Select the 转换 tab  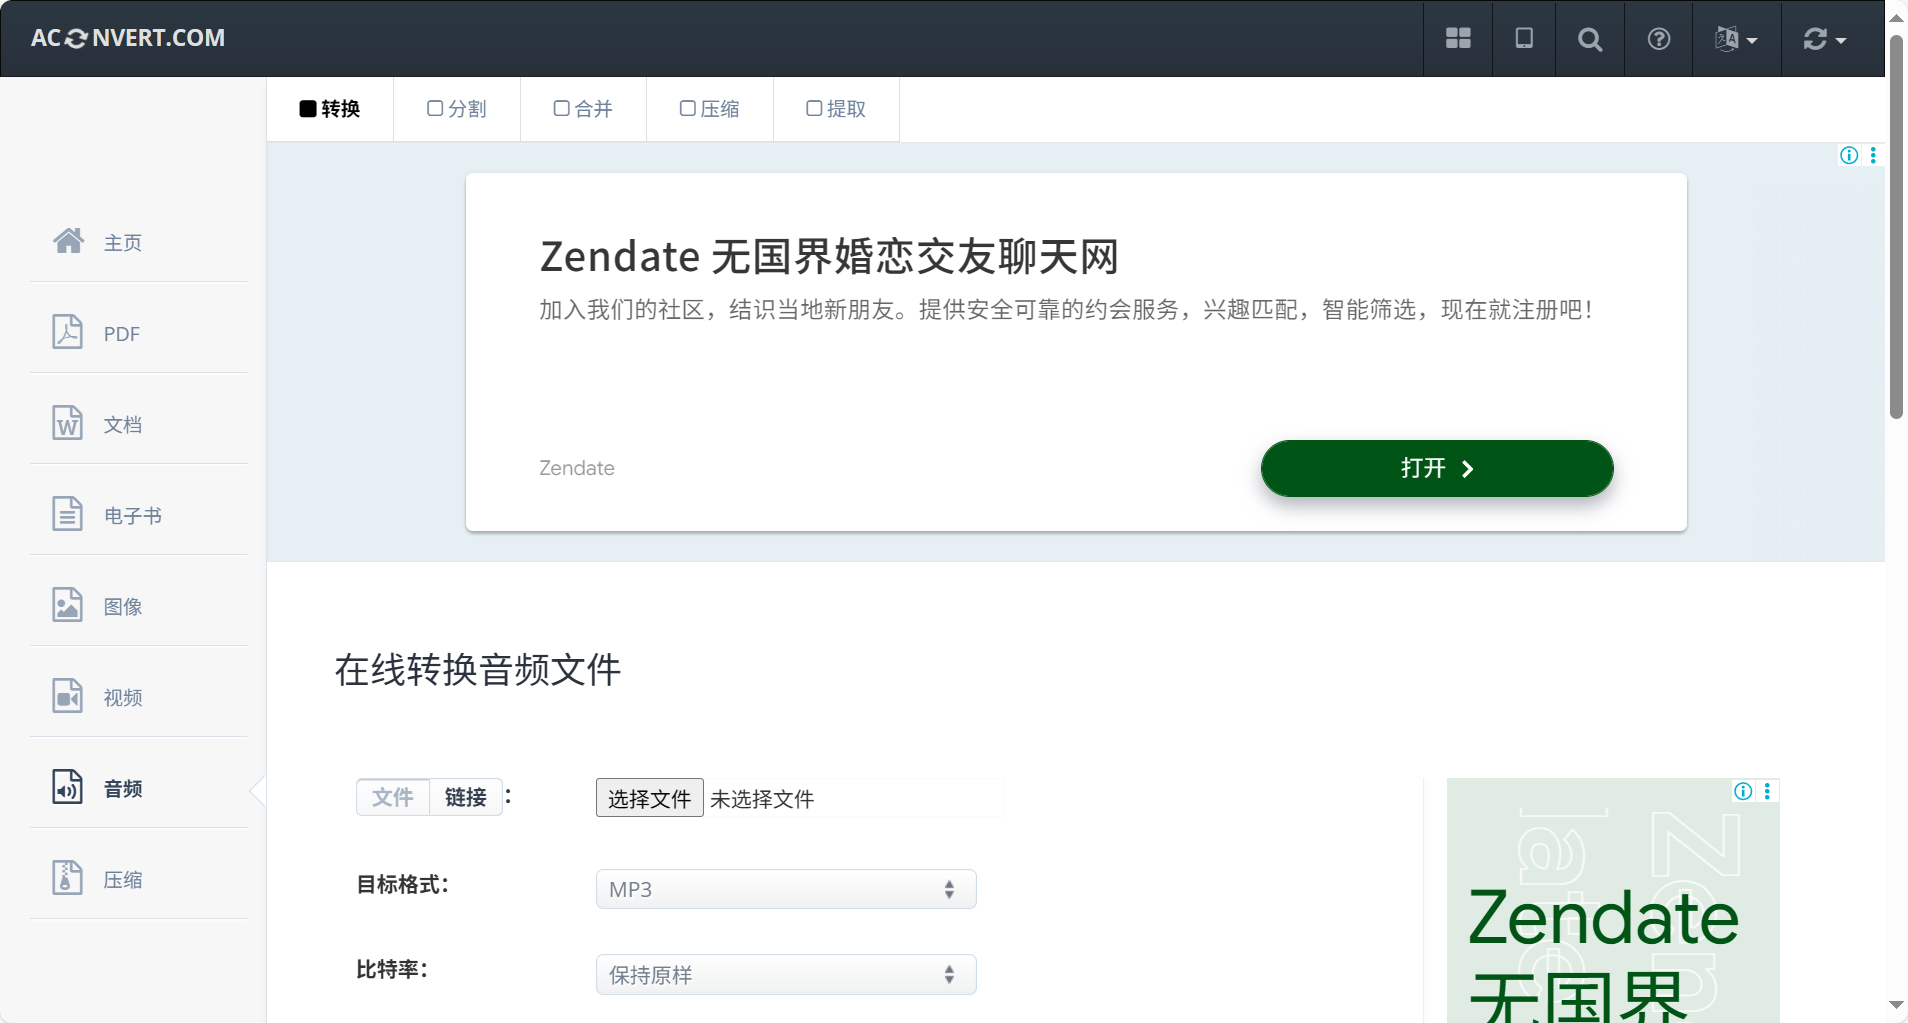click(330, 109)
